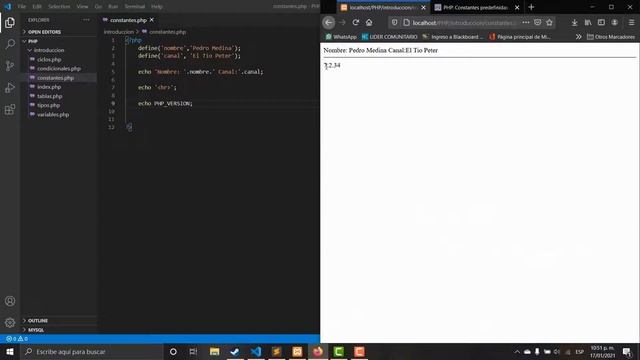
Task: Save page to Pocket
Action: 538,22
